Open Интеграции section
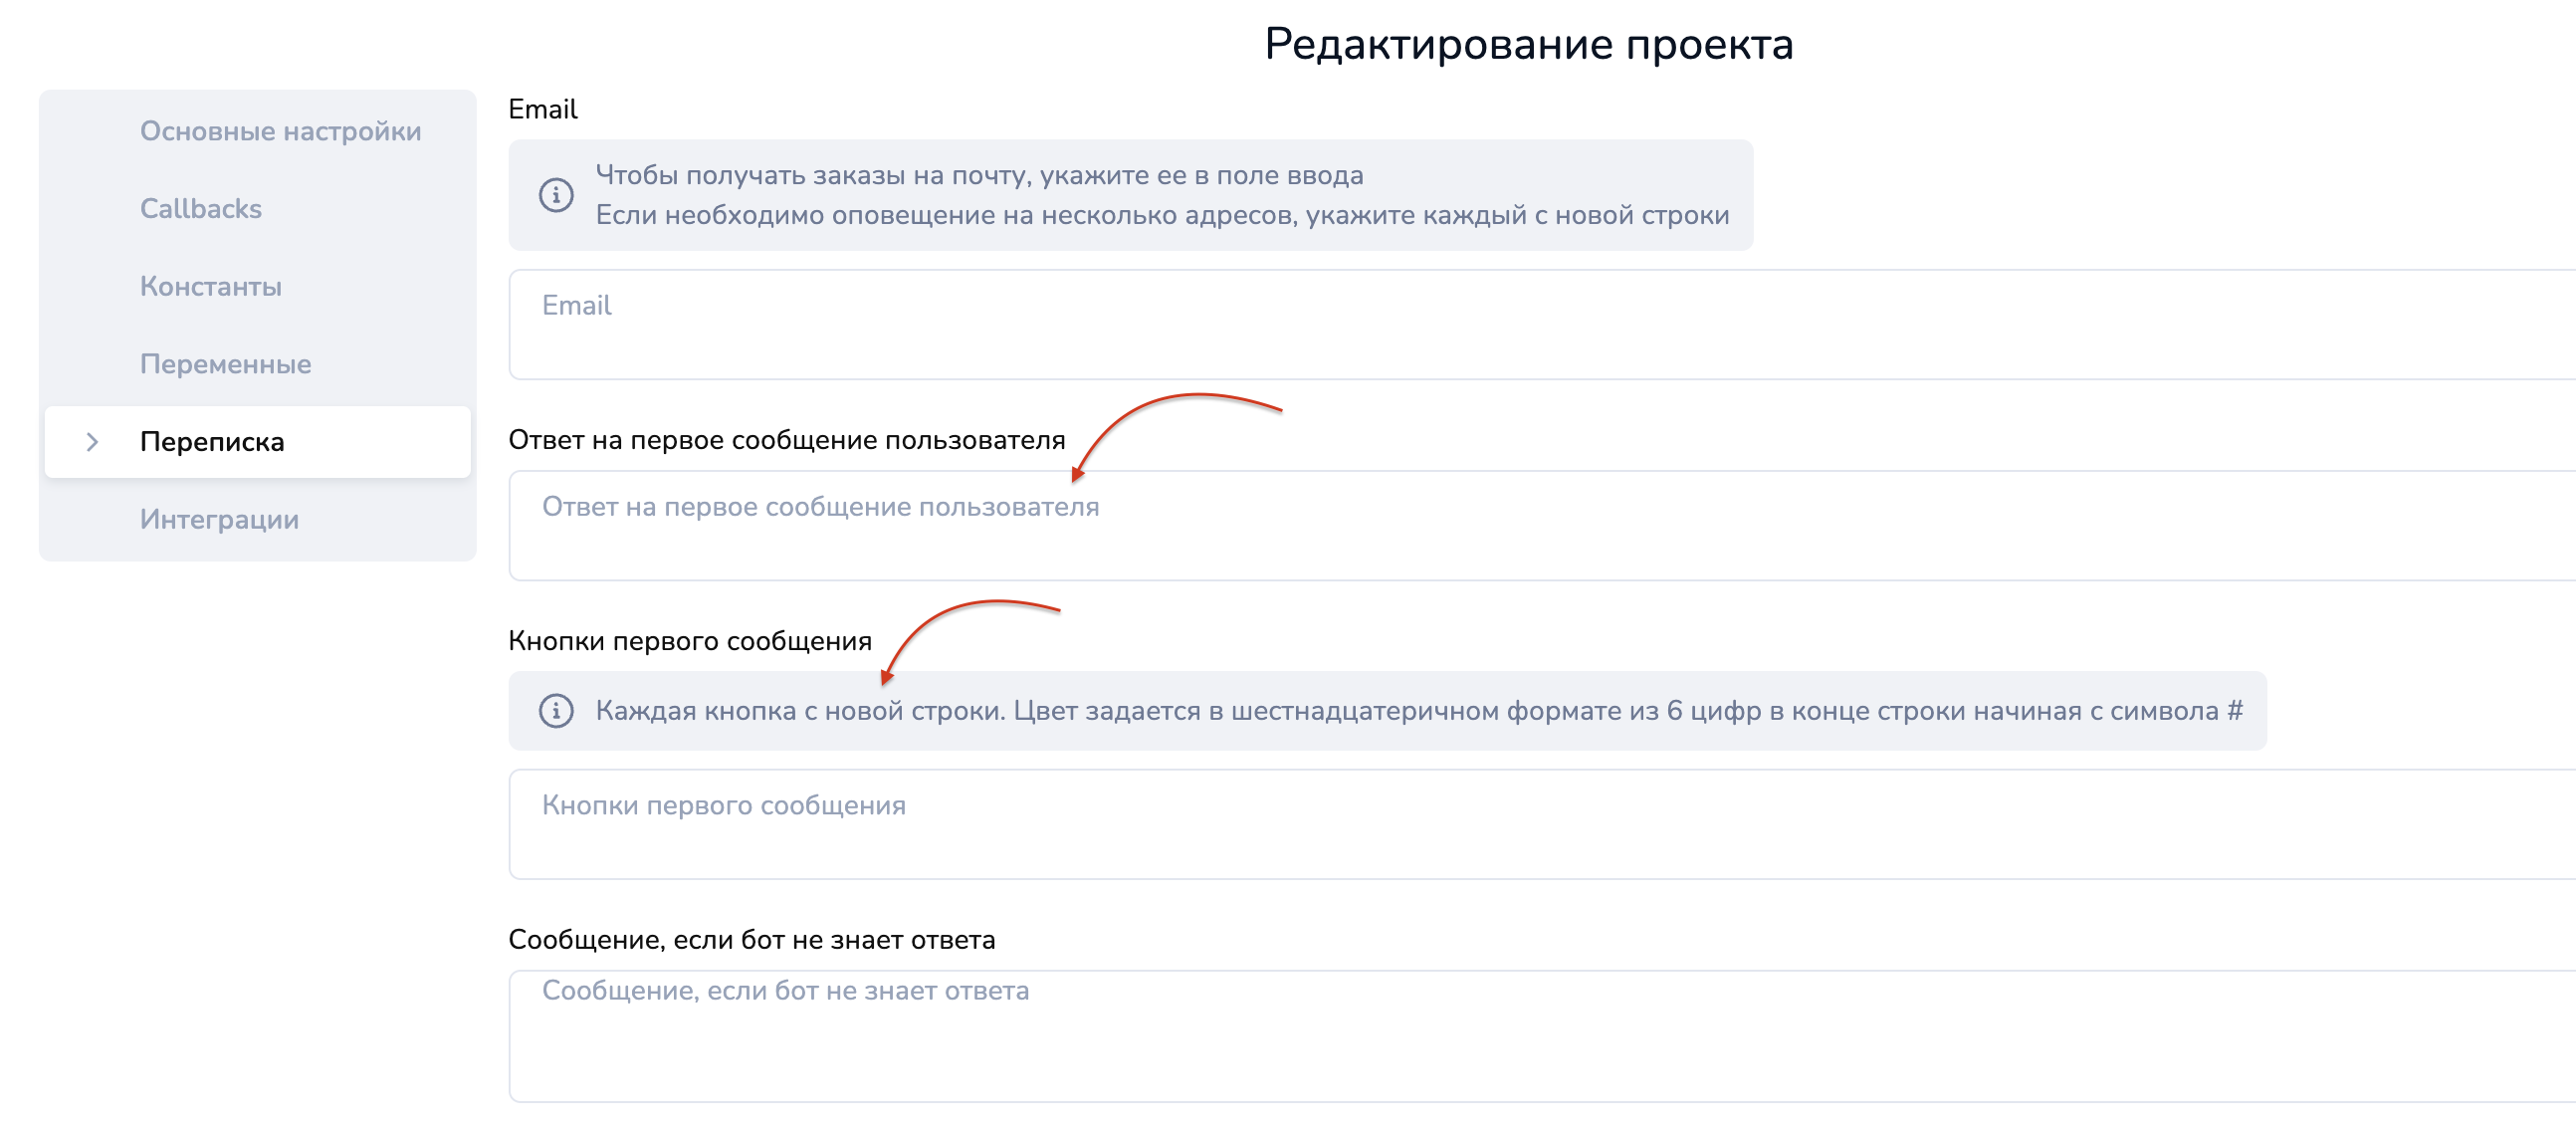This screenshot has height=1127, width=2576. [219, 520]
